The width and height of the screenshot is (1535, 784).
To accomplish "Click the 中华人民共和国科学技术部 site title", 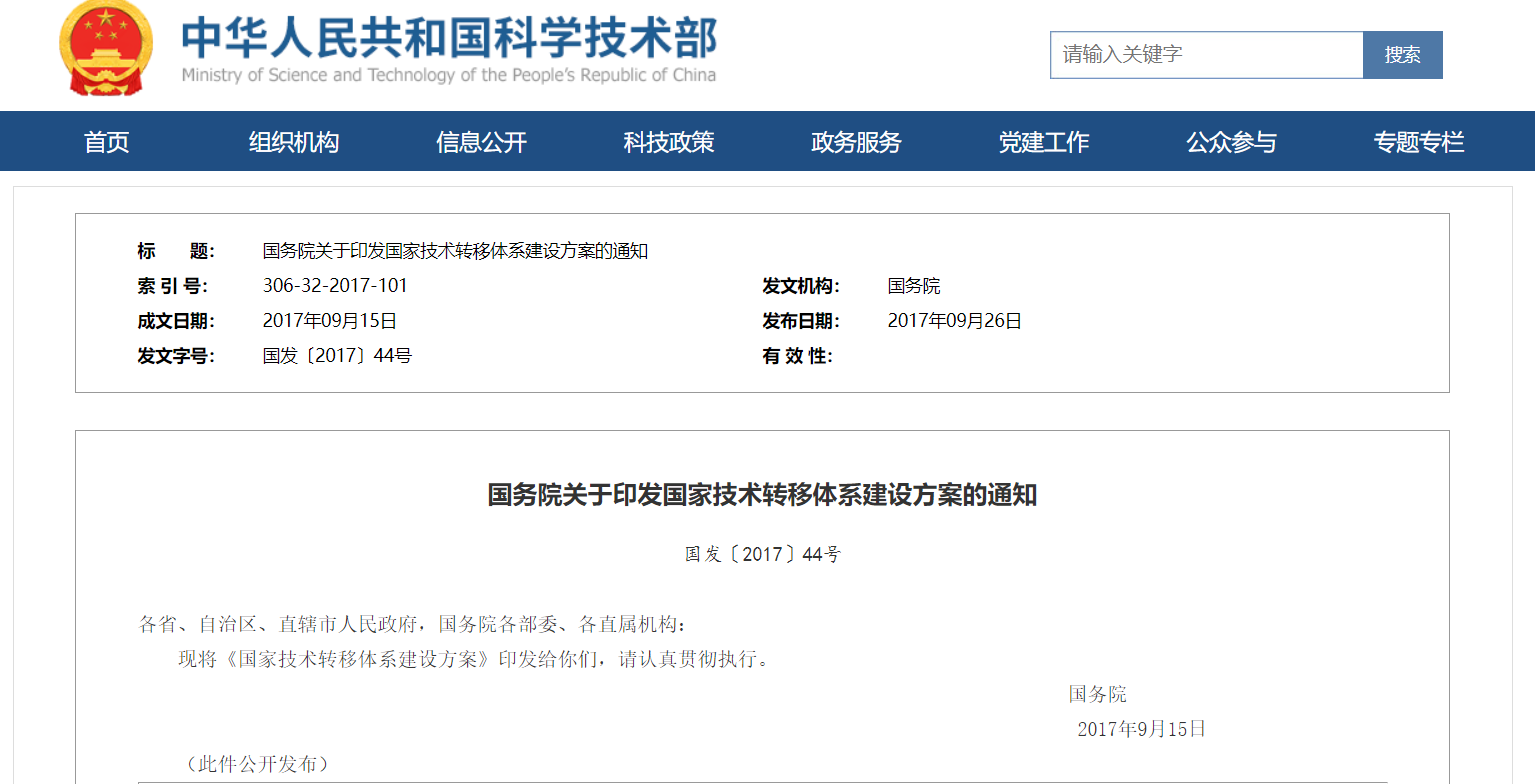I will (x=449, y=38).
